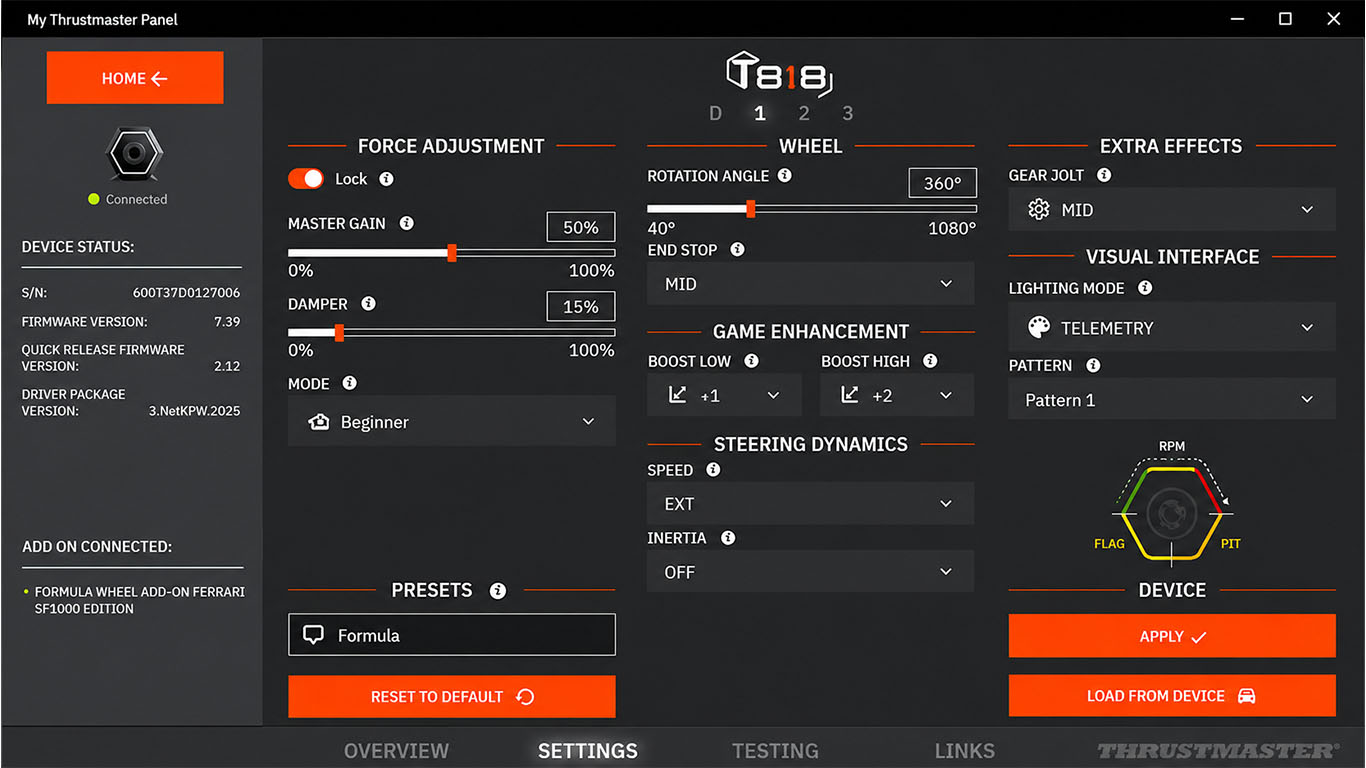Click the Master Gain 50% value box
Screen dimensions: 1366x768
point(581,227)
